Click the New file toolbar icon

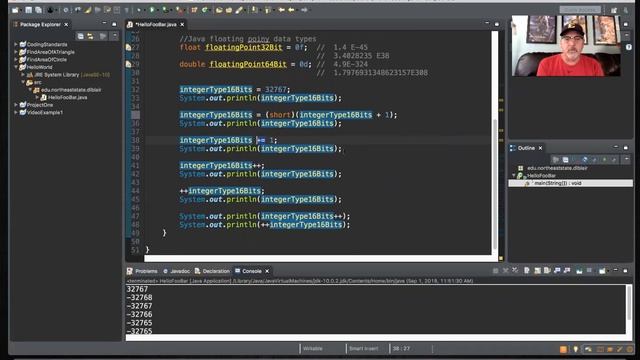pyautogui.click(x=15, y=10)
